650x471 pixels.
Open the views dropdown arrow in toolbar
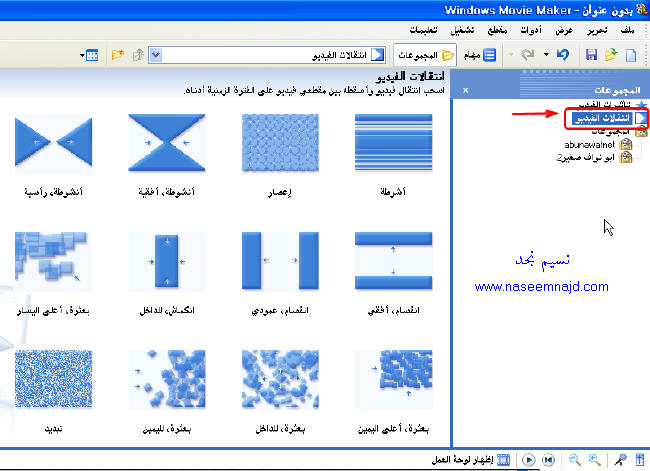101,54
